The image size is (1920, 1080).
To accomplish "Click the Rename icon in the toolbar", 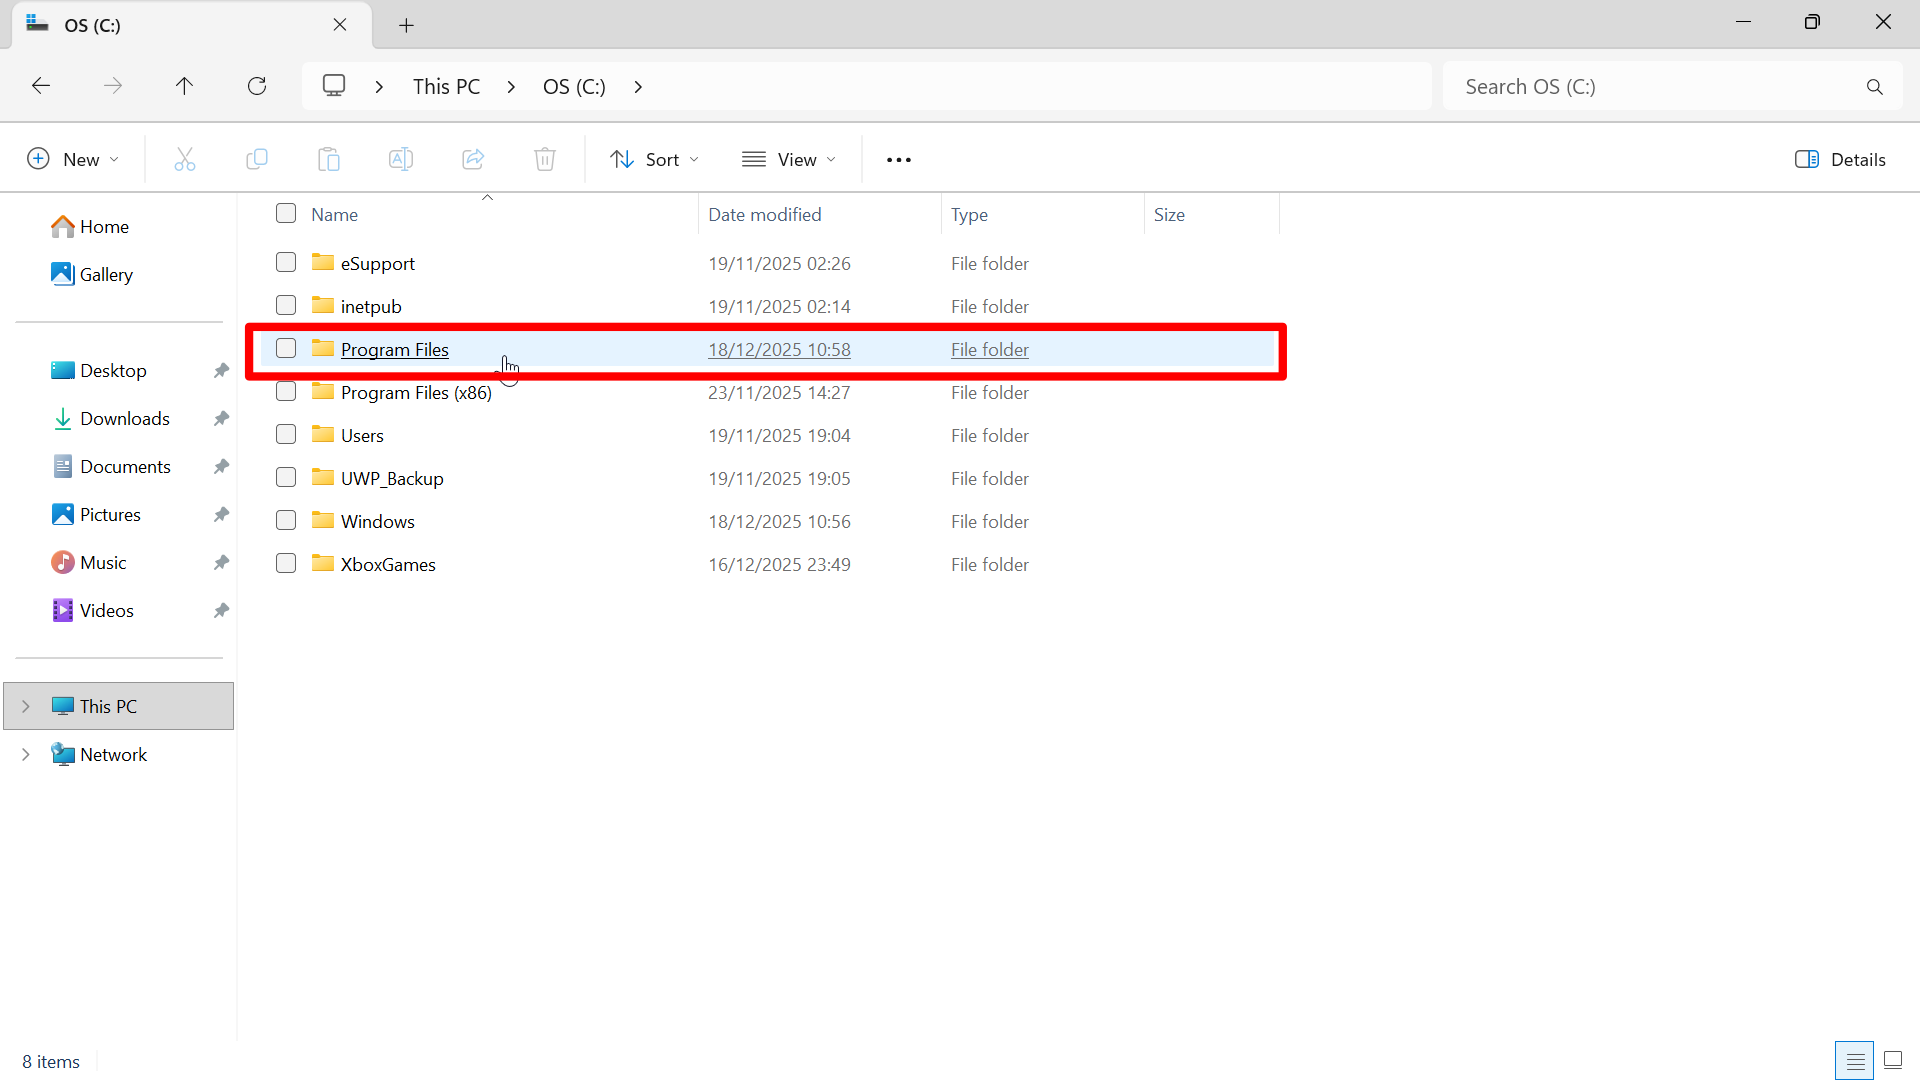I will (401, 159).
